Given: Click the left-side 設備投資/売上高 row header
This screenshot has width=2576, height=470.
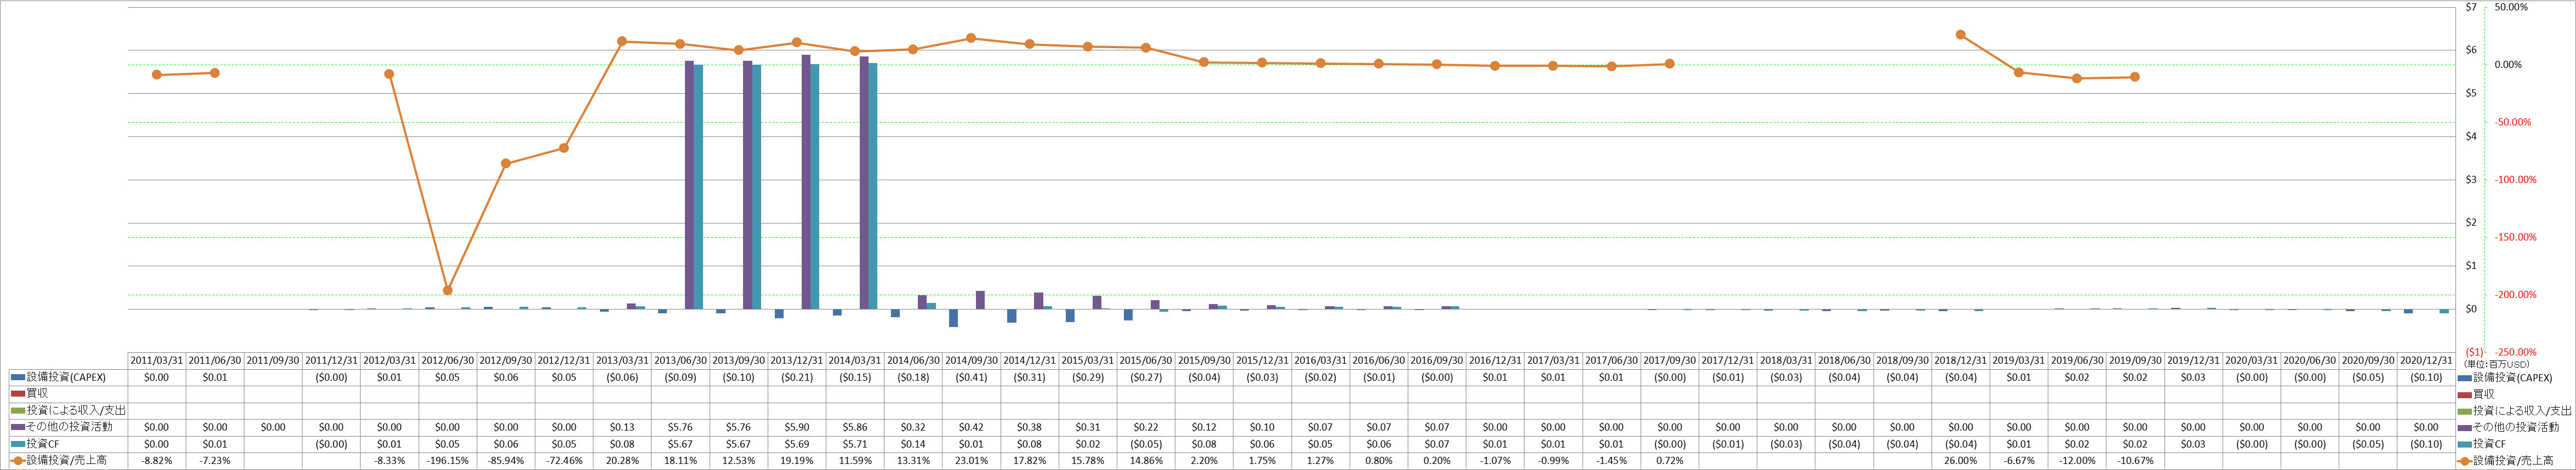Looking at the screenshot, I should point(68,461).
